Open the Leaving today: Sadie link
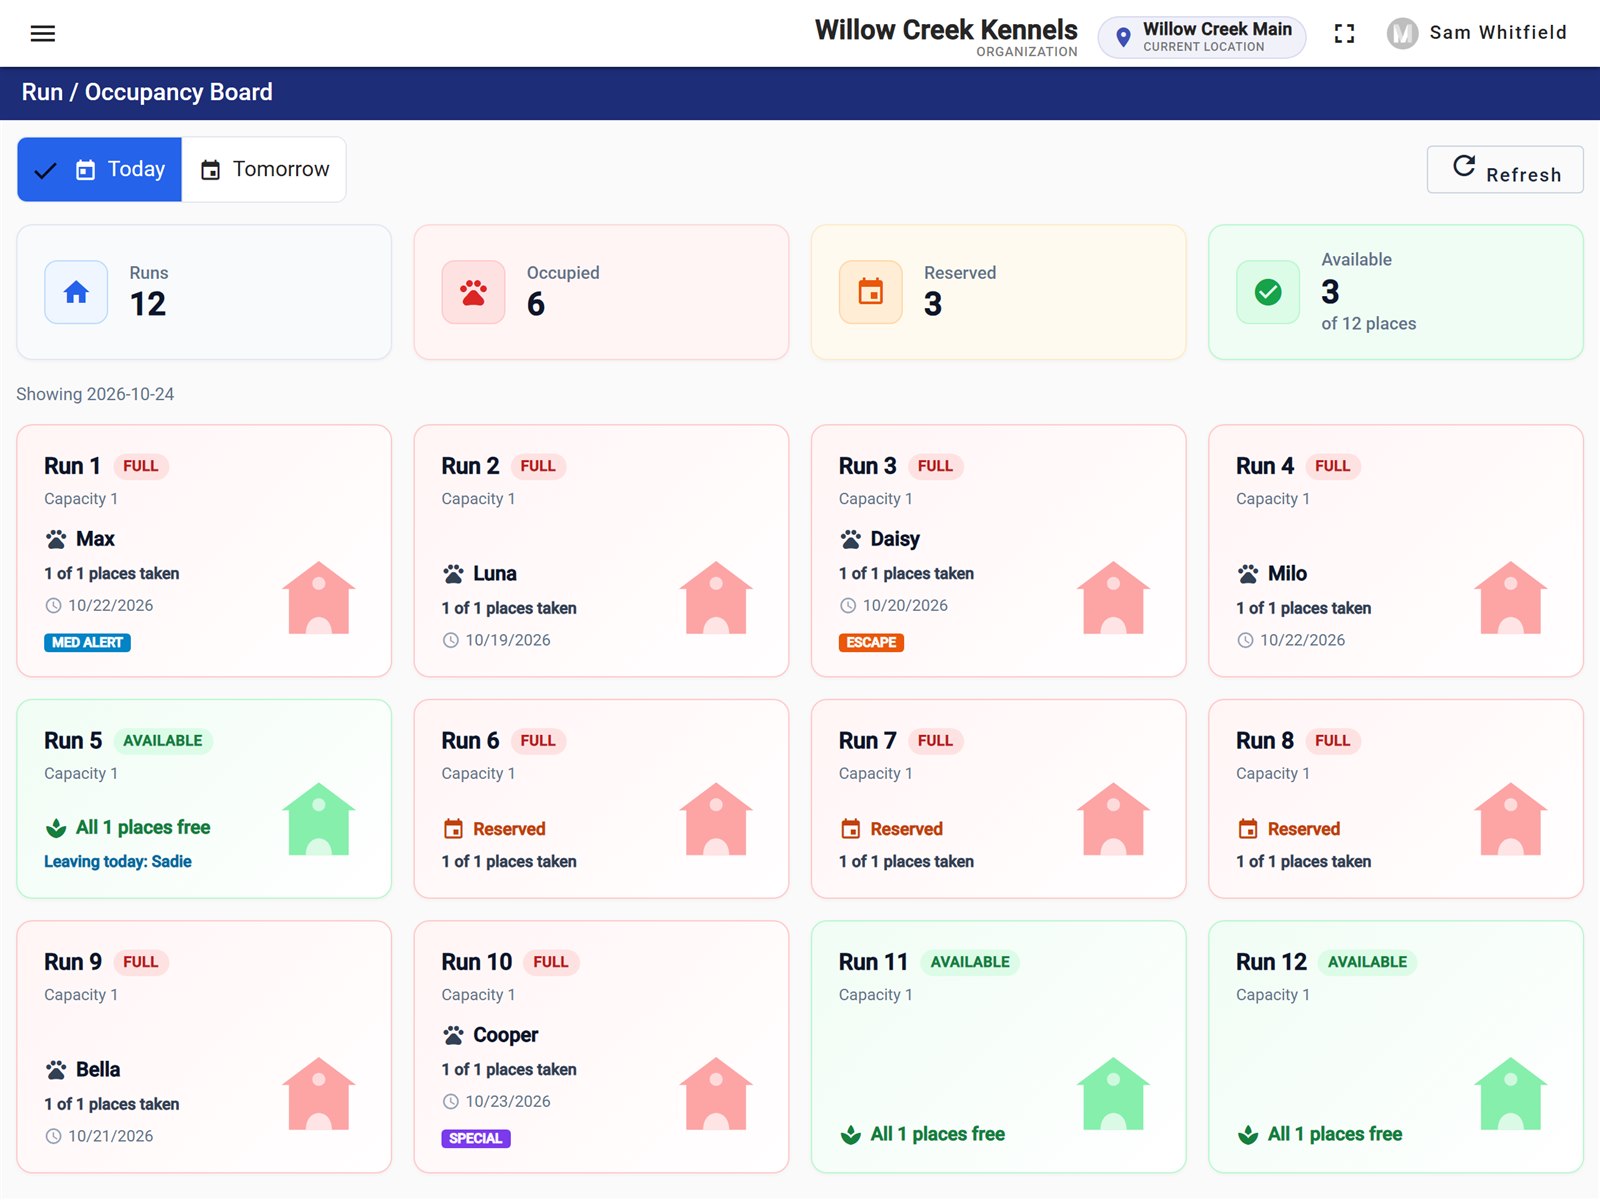Viewport: 1600px width, 1200px height. [118, 862]
